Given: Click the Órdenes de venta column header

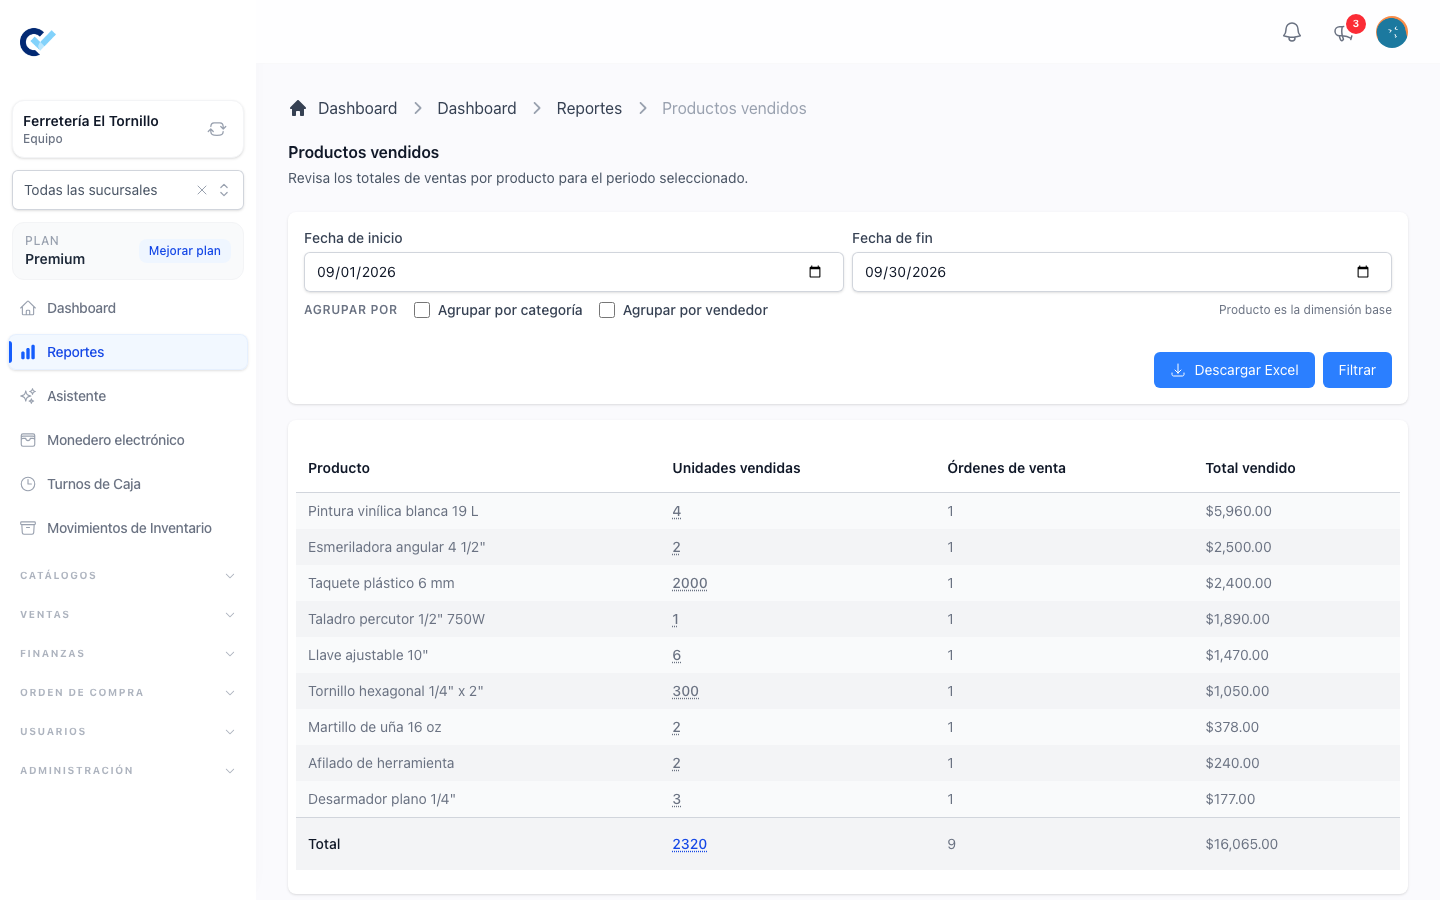Looking at the screenshot, I should pos(1006,468).
